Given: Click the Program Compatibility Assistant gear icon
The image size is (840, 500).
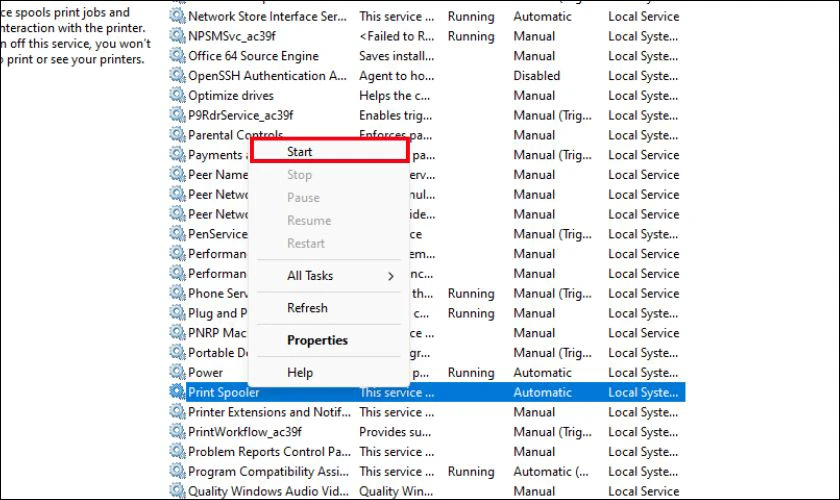Looking at the screenshot, I should coord(177,471).
